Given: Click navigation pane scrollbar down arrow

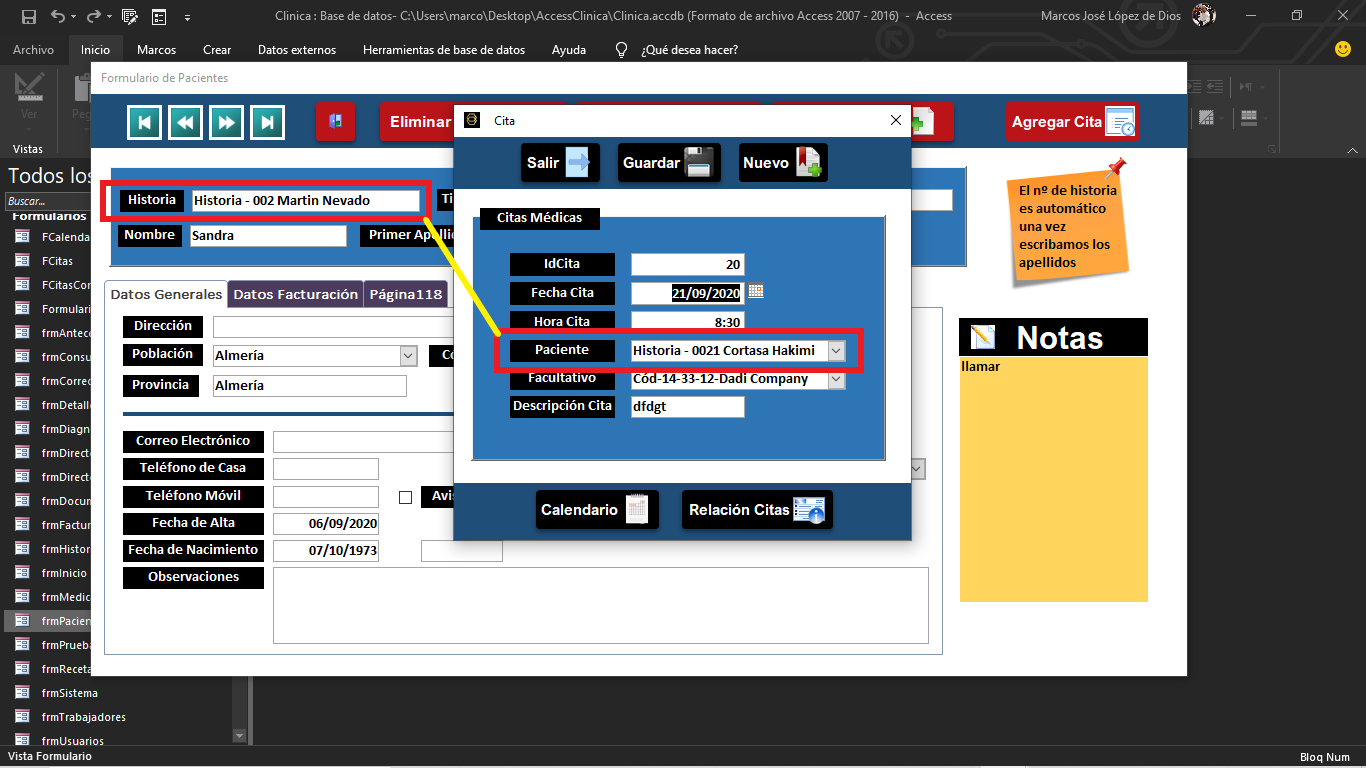Looking at the screenshot, I should tap(239, 735).
